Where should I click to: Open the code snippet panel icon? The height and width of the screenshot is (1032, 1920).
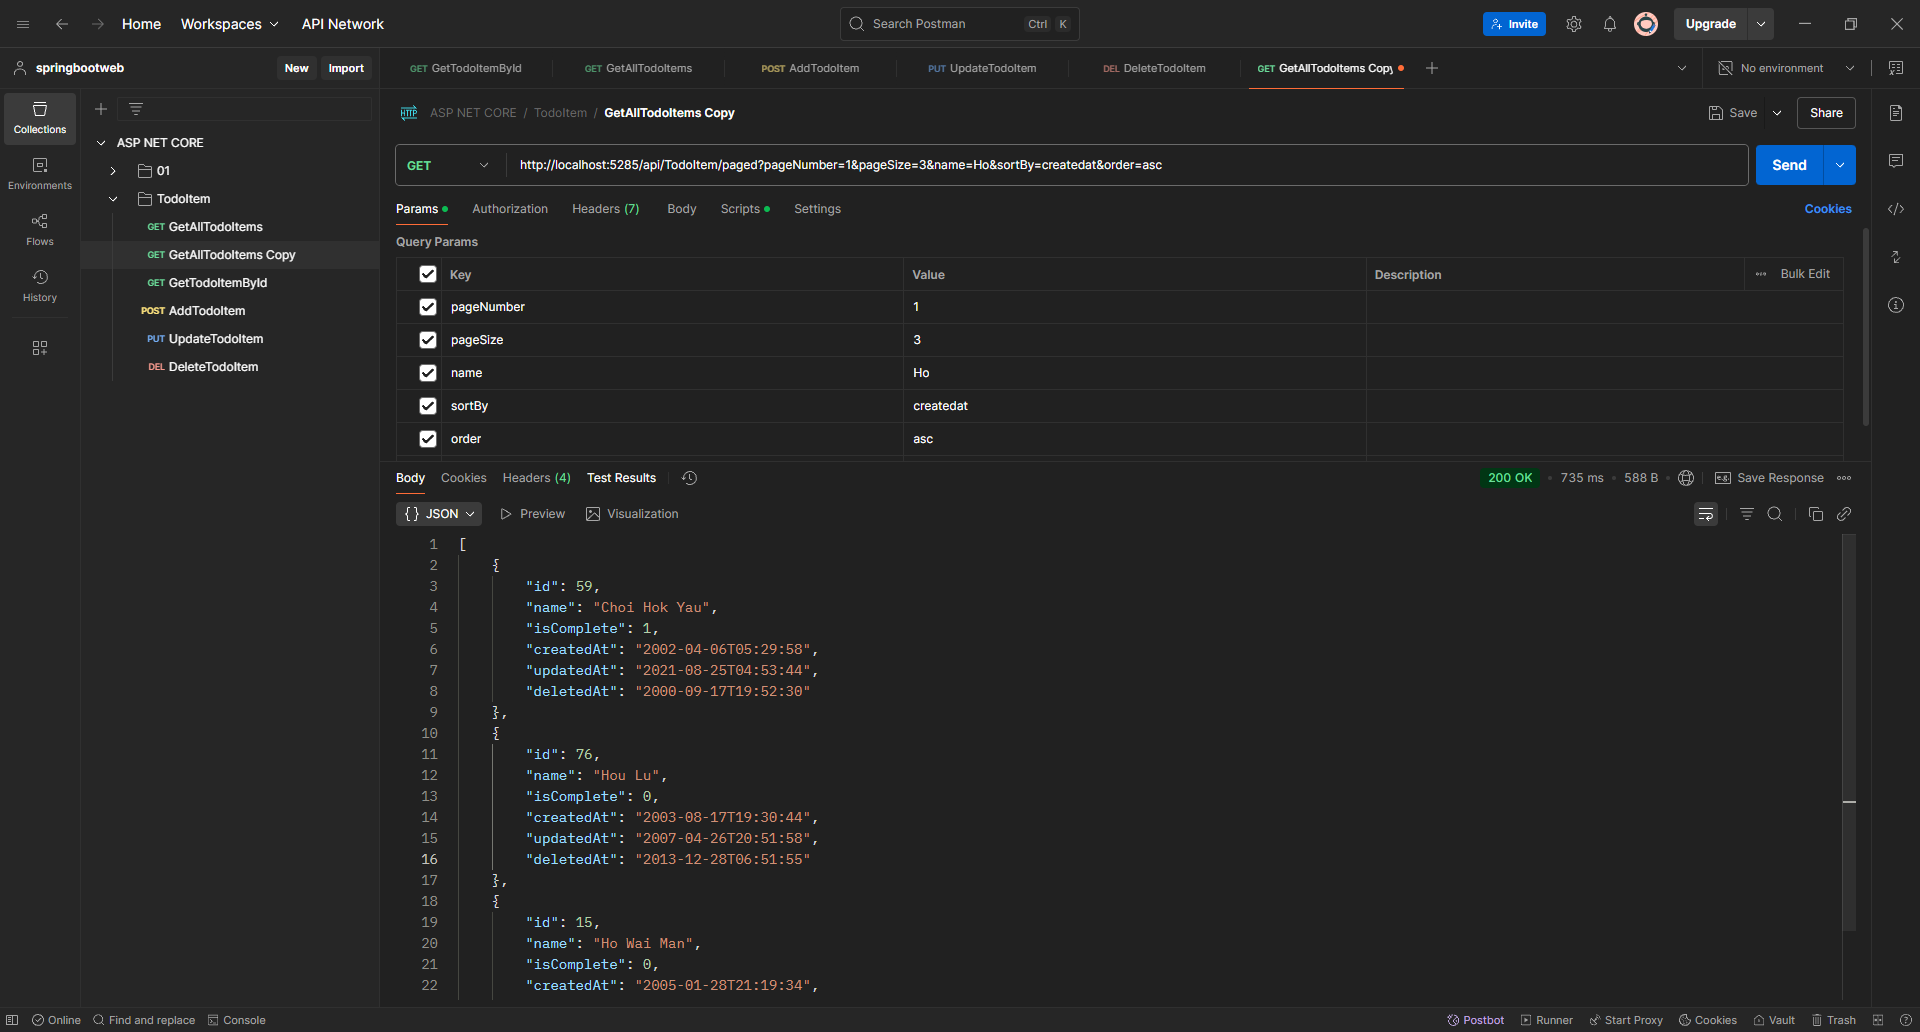click(x=1895, y=209)
